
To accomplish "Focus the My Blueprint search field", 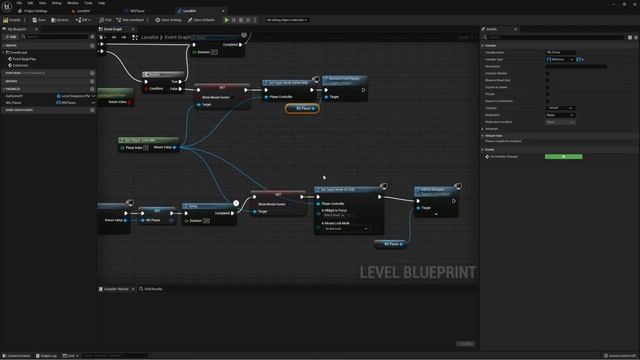I will point(56,37).
